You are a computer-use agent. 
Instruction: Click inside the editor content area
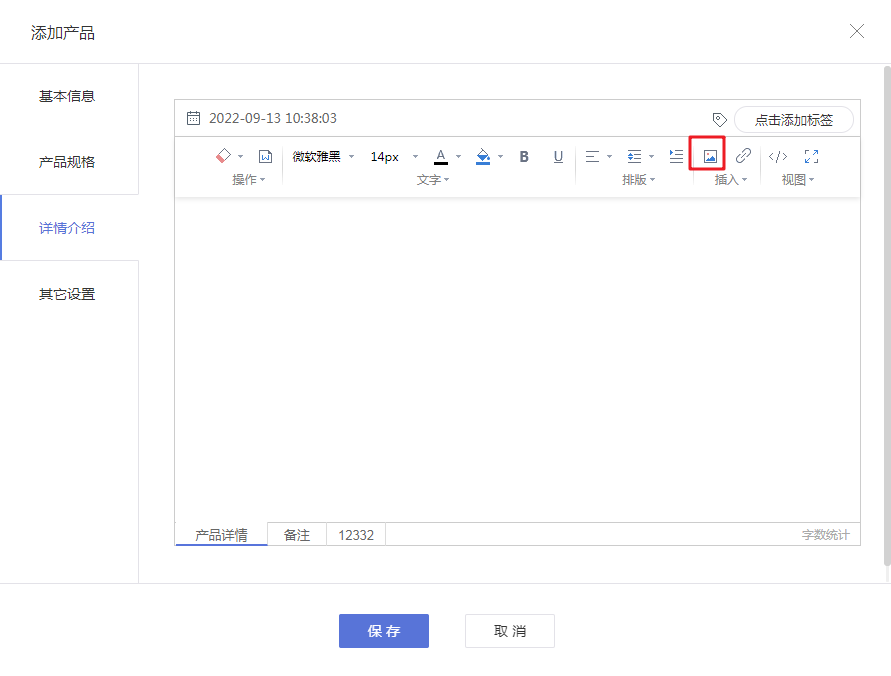[517, 360]
